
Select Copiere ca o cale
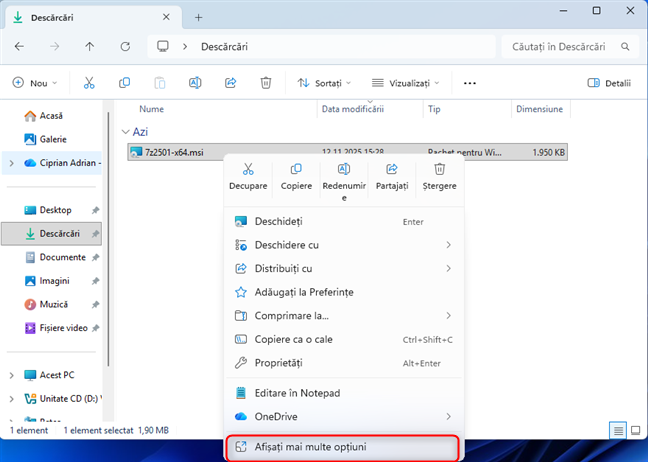click(x=343, y=339)
